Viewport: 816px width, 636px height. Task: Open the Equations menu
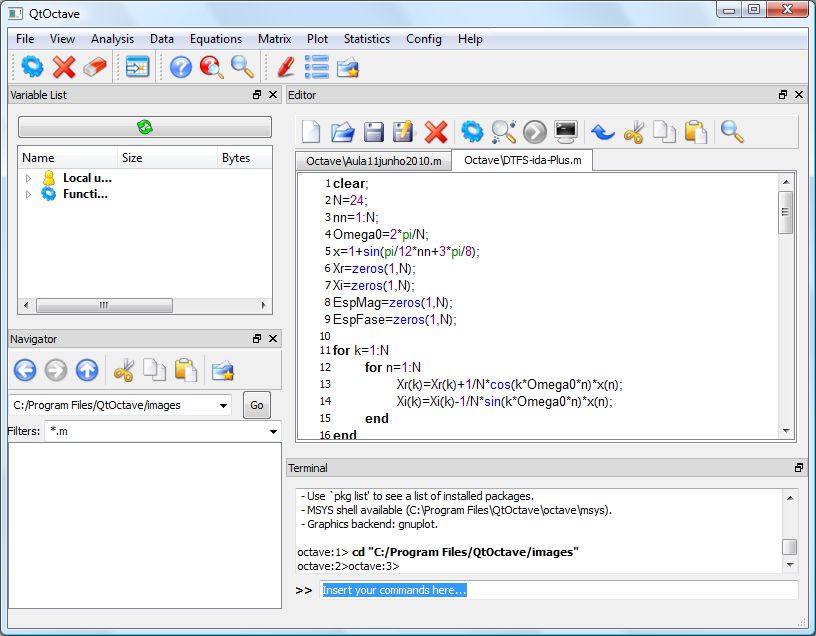216,39
